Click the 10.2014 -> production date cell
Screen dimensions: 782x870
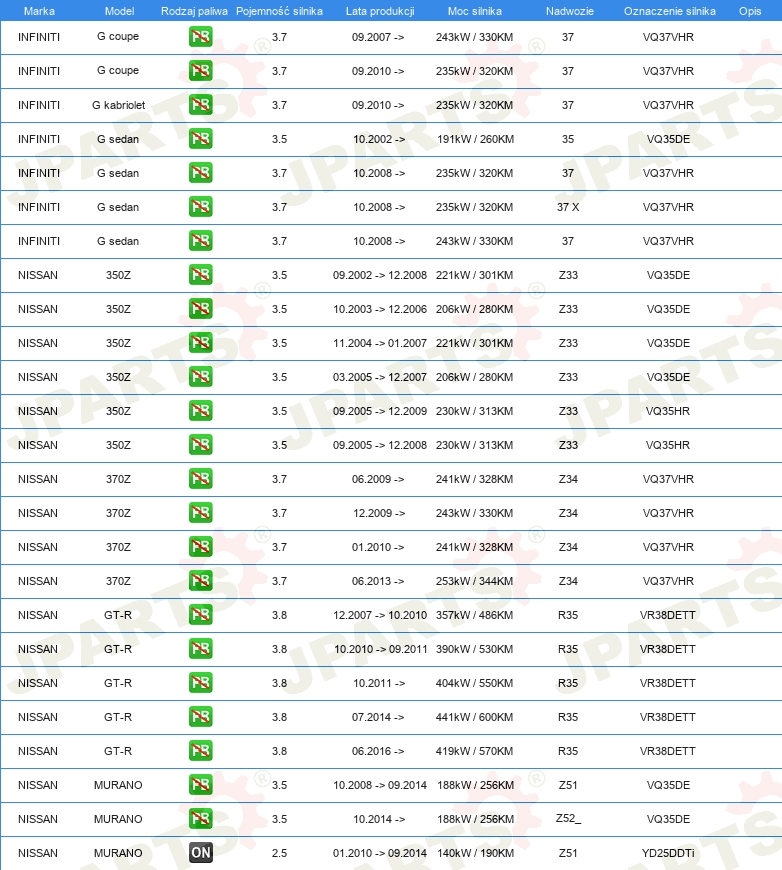pos(379,819)
